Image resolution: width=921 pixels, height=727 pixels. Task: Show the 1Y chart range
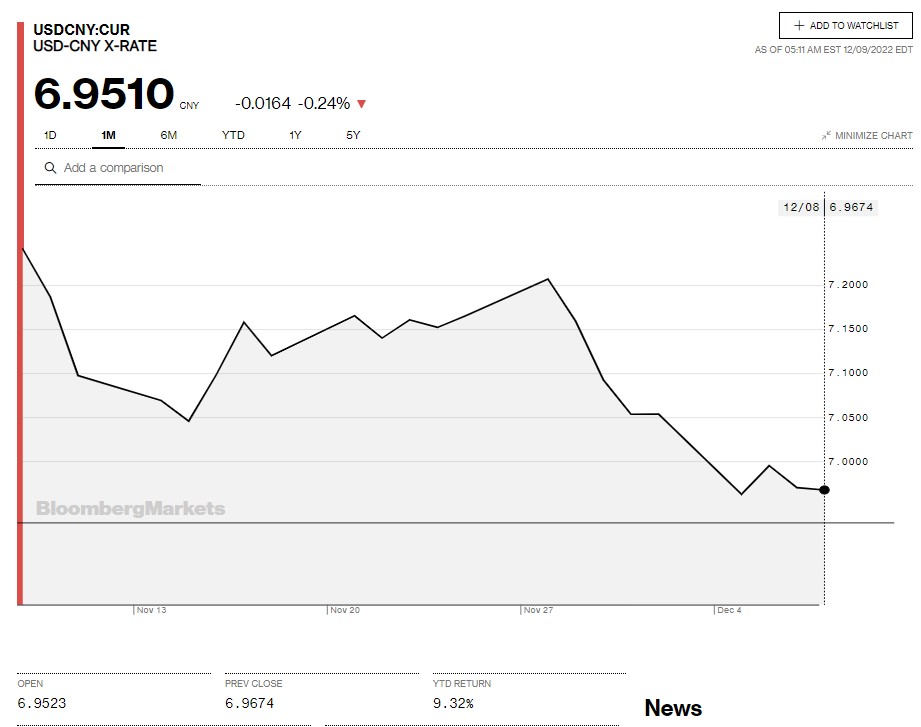(x=295, y=135)
